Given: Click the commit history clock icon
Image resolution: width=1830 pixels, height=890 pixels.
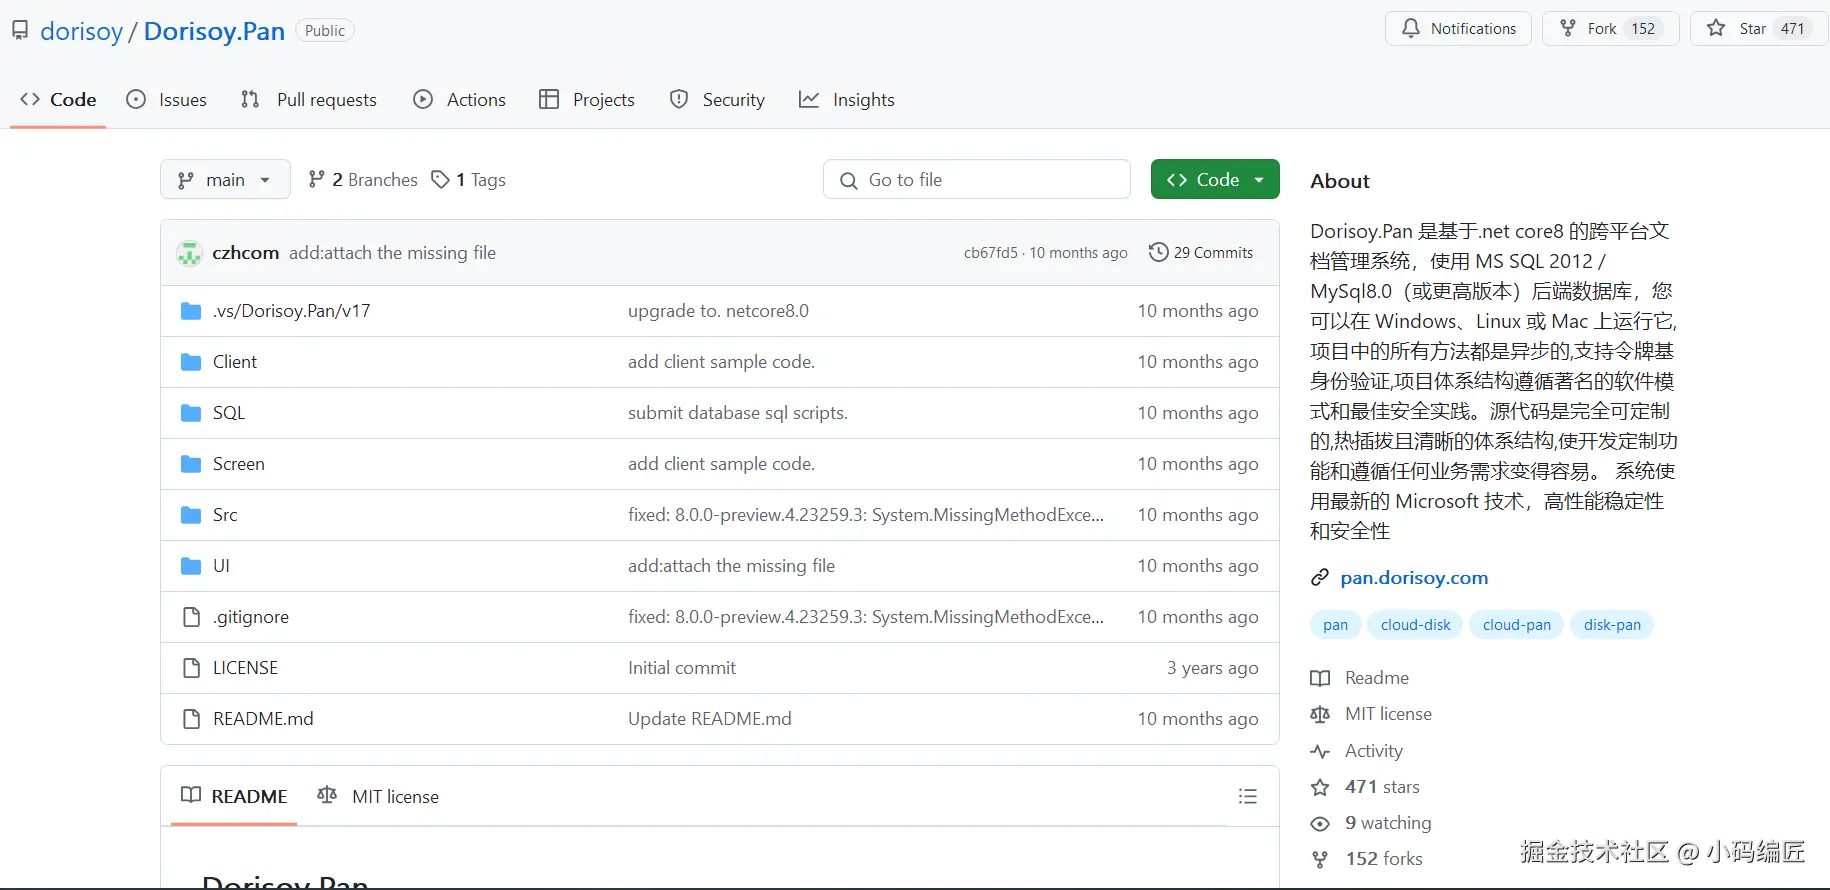Looking at the screenshot, I should pos(1158,252).
